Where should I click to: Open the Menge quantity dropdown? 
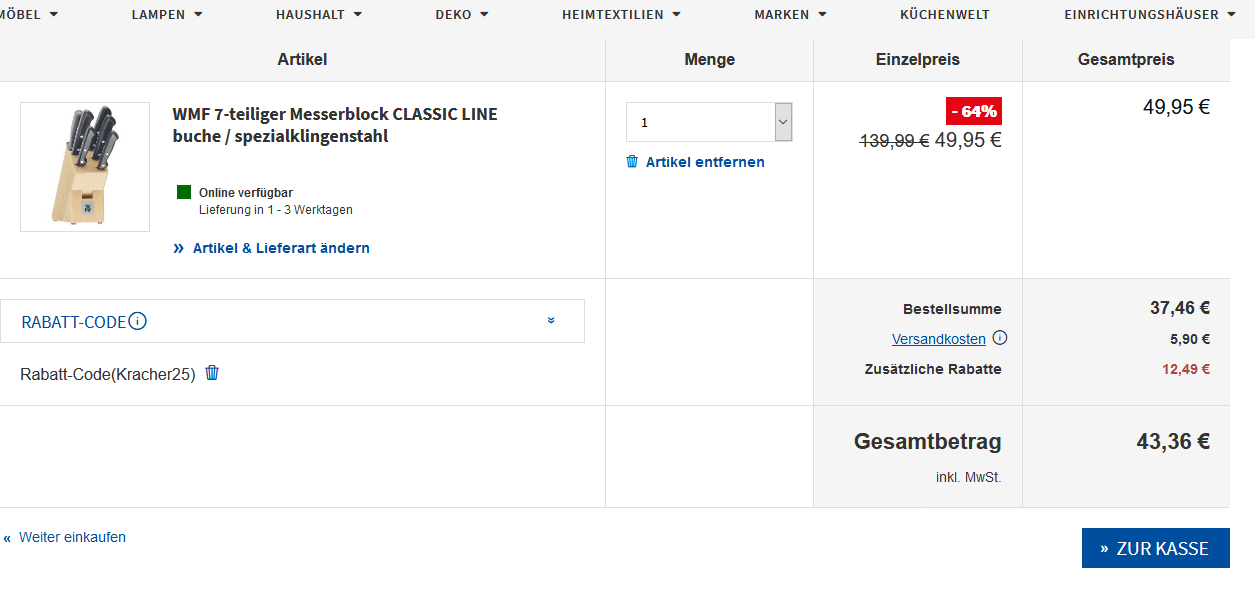coord(709,122)
